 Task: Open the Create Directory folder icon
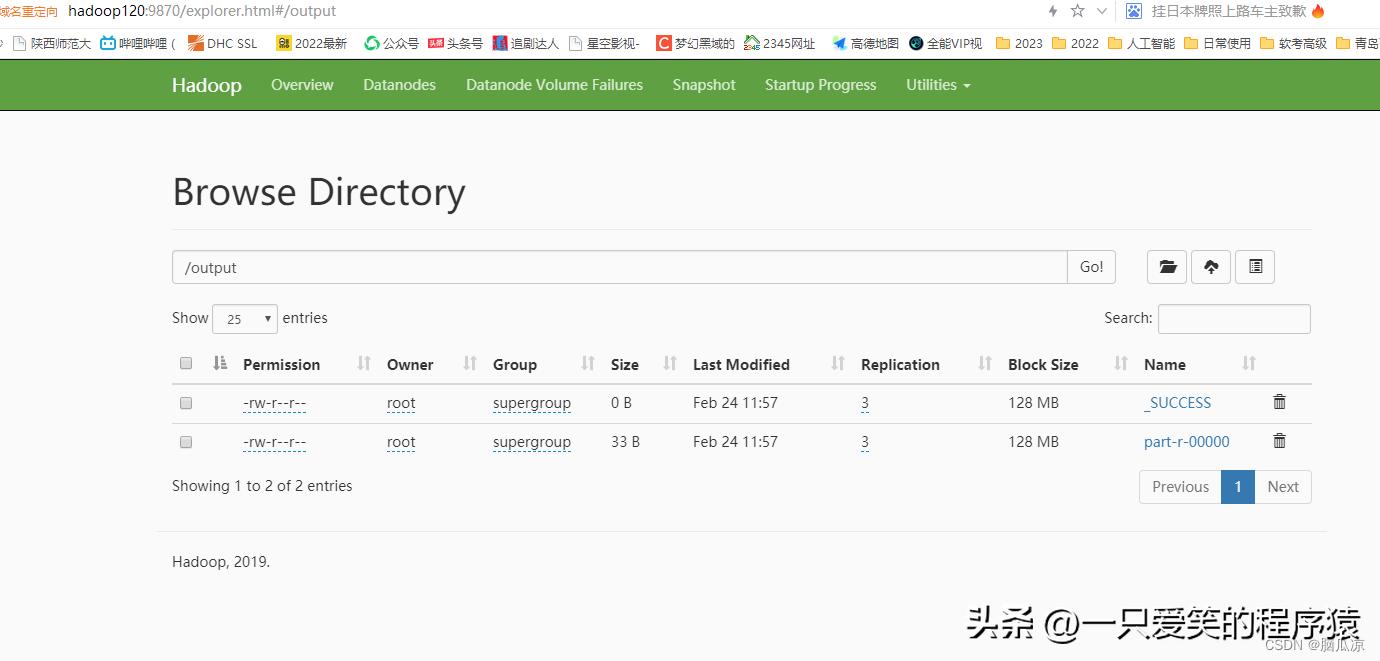[x=1166, y=267]
